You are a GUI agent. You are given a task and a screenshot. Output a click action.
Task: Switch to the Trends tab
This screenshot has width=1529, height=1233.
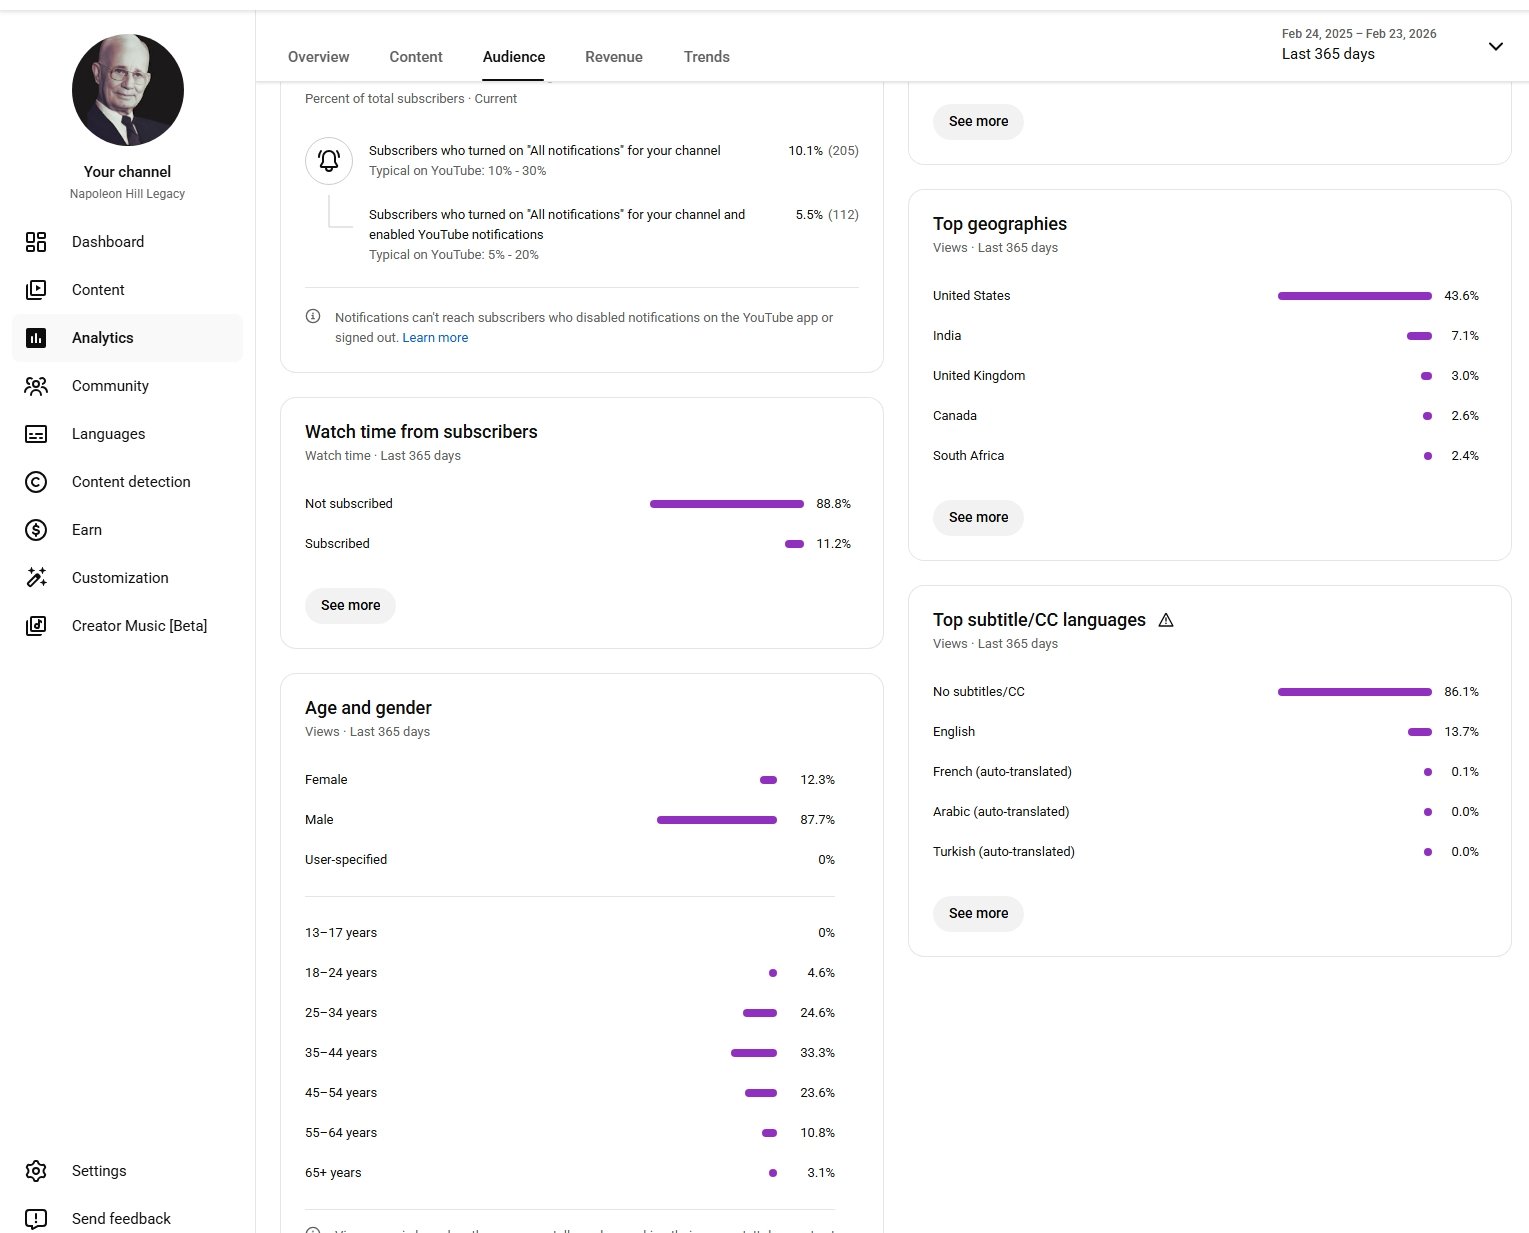click(x=706, y=57)
